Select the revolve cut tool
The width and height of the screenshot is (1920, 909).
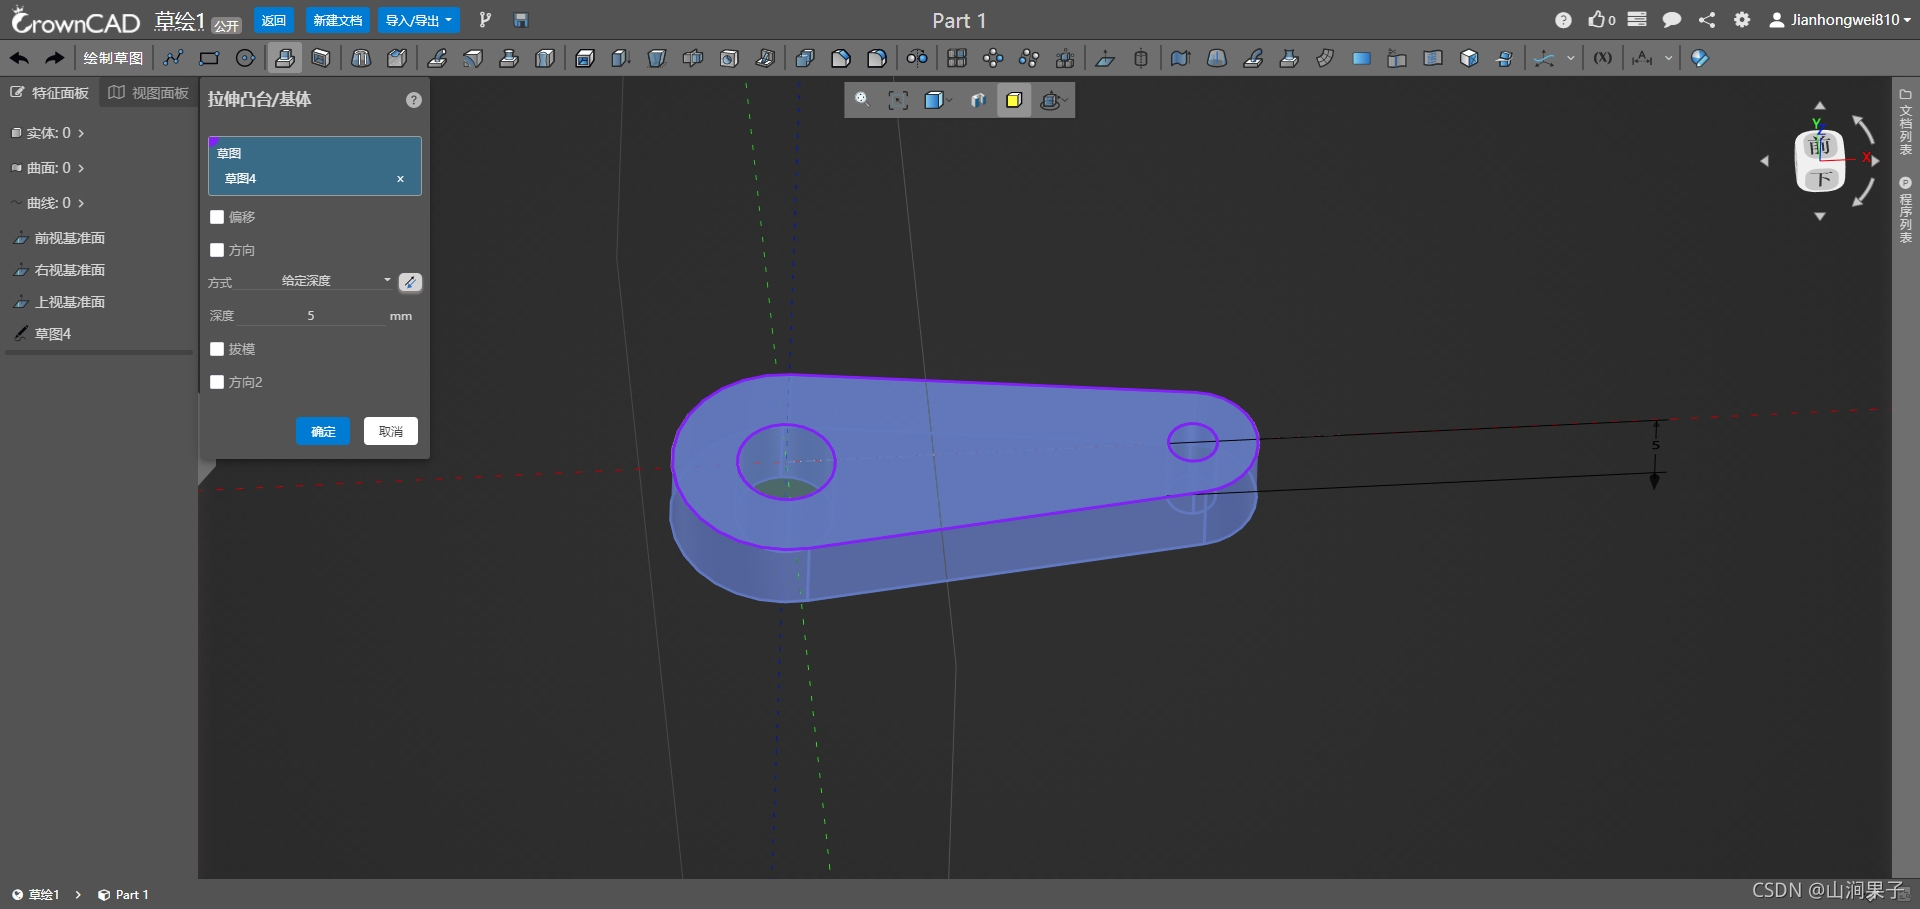pos(397,58)
